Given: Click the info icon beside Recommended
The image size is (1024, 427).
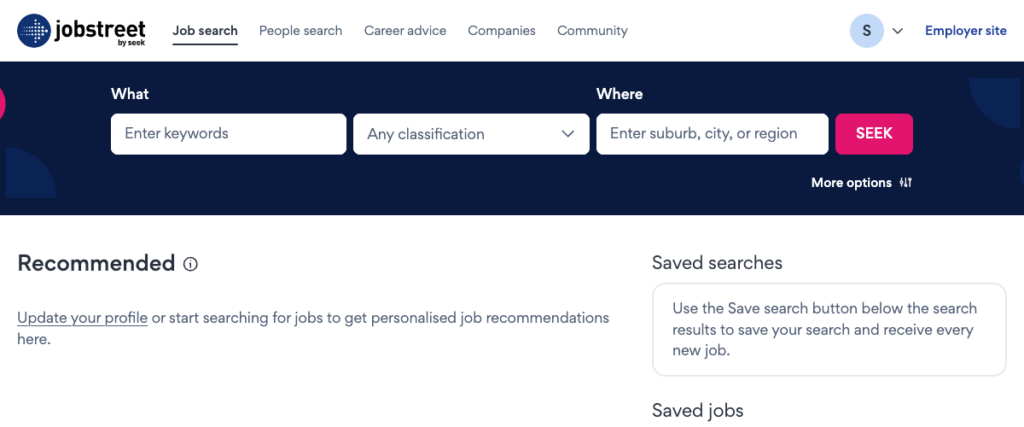Looking at the screenshot, I should click(191, 264).
